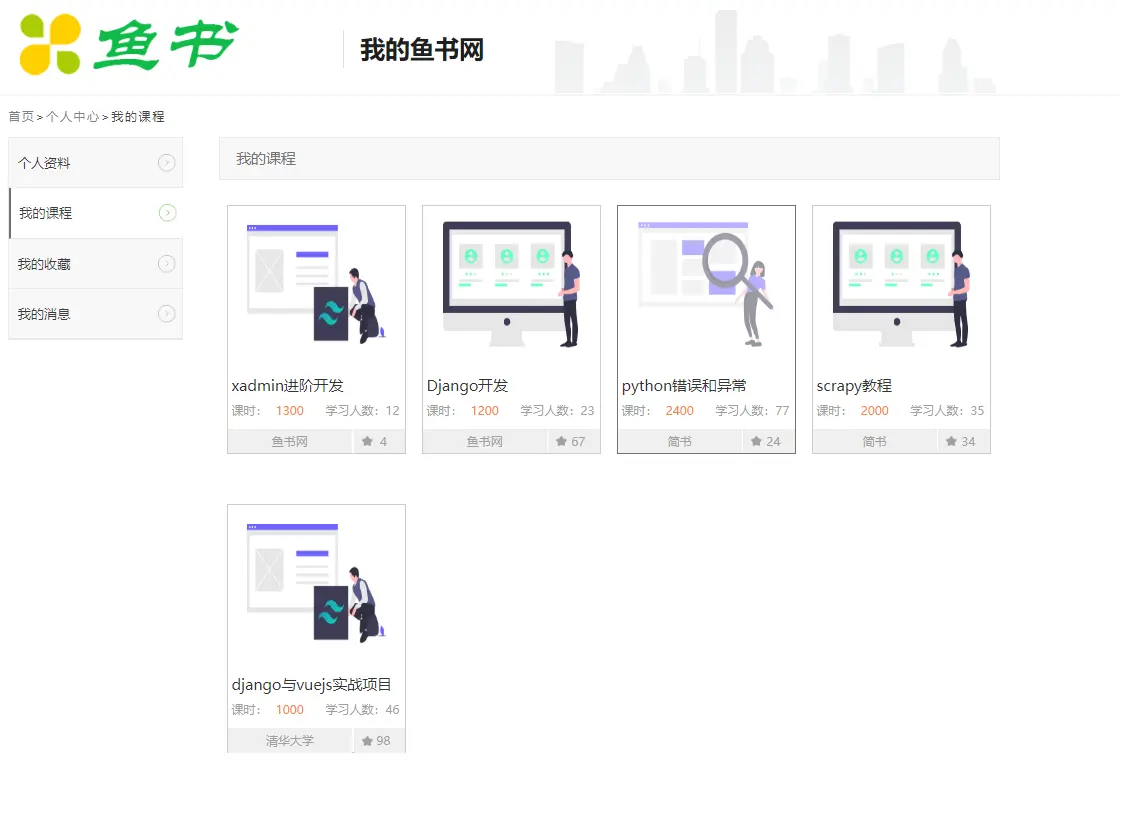
Task: Click 鱼书网 organization on xadmin进阶开发 card
Action: (290, 442)
